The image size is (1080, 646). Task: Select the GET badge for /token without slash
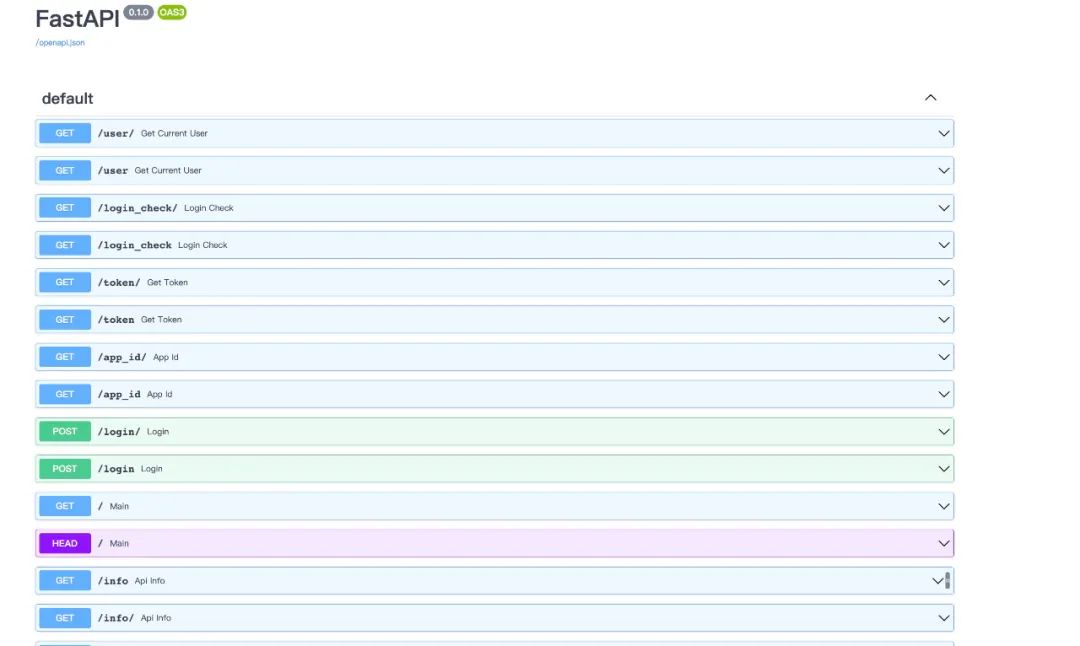point(65,320)
